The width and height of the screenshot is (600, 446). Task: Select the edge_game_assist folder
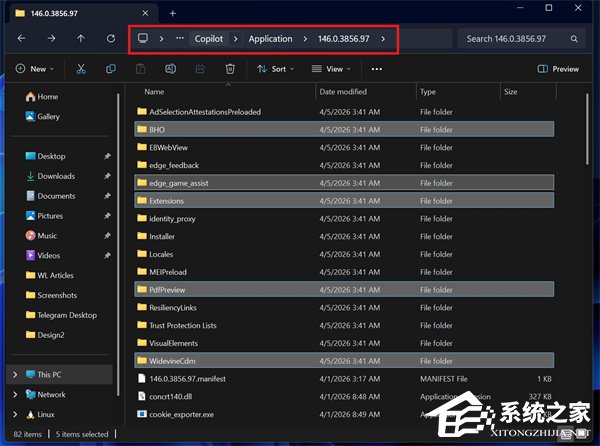pos(344,183)
